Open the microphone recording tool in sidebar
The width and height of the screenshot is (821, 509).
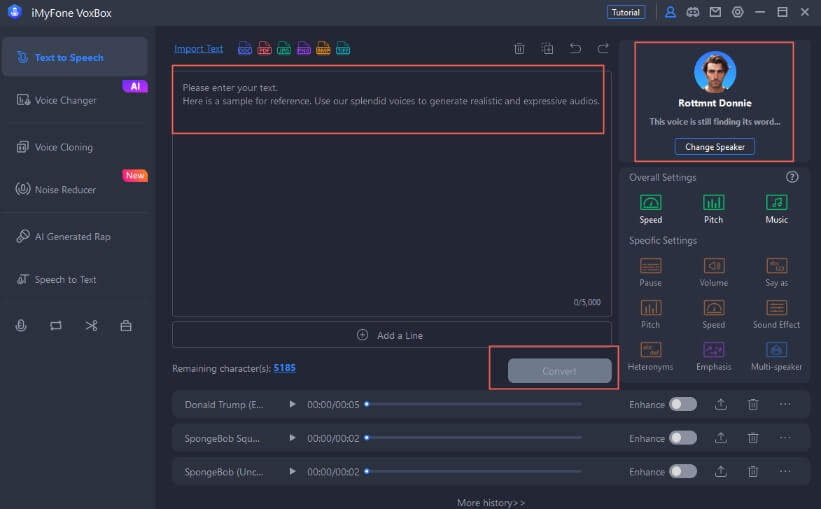[21, 326]
